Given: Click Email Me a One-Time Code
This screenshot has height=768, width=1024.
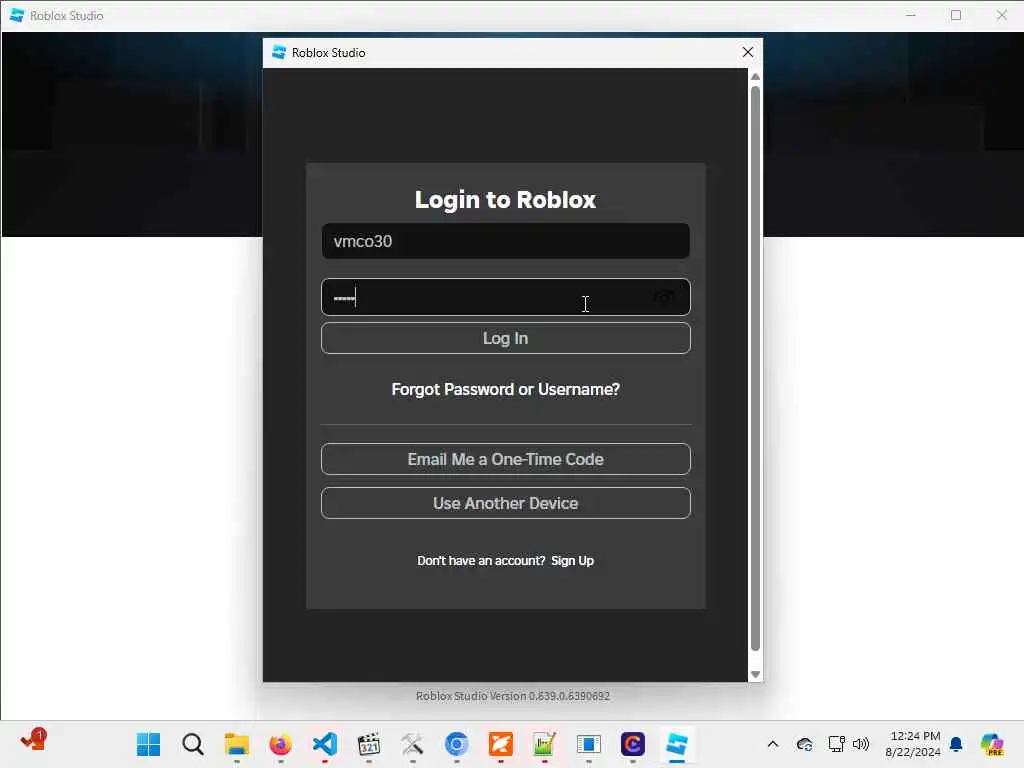Looking at the screenshot, I should click(505, 459).
